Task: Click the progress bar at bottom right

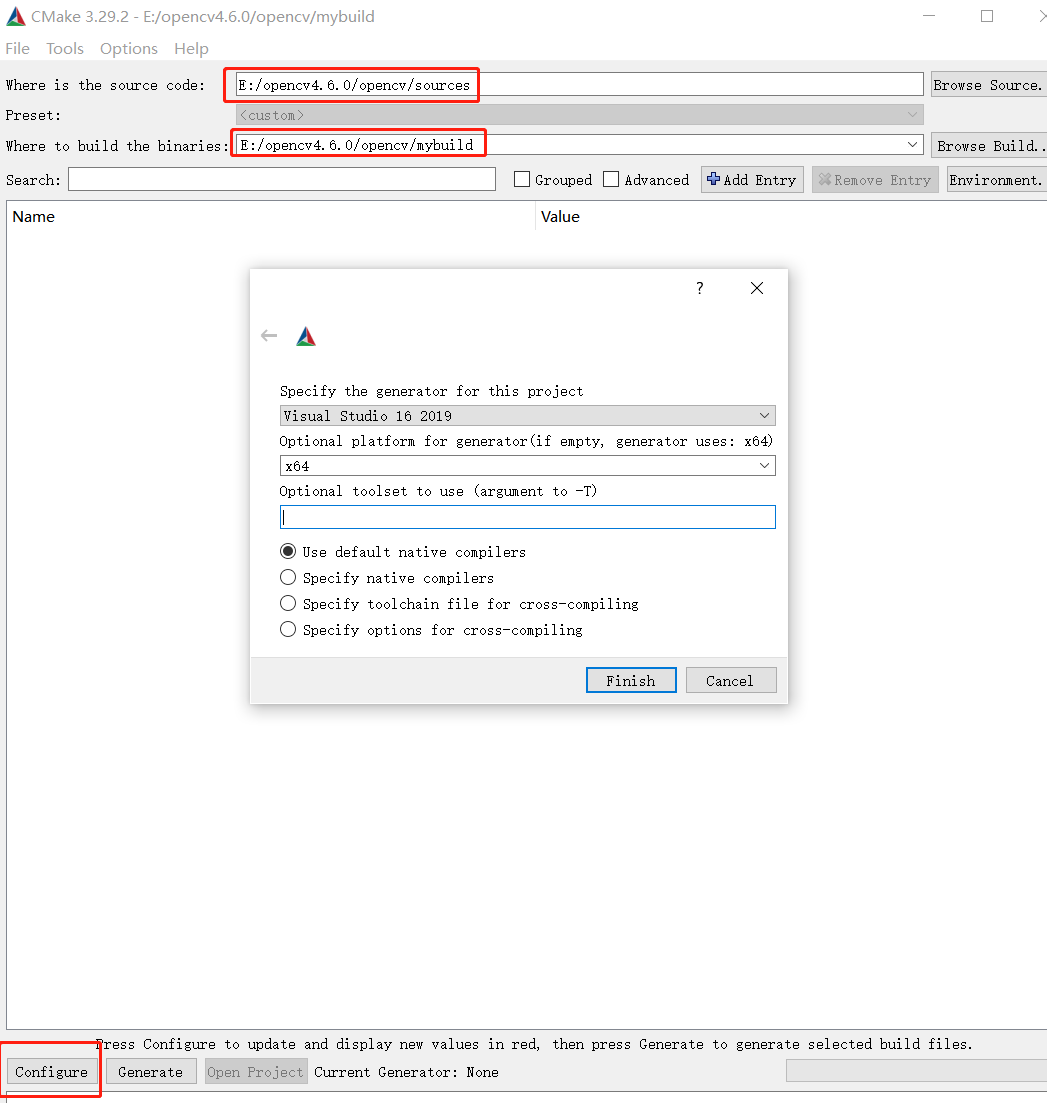Action: [916, 1071]
